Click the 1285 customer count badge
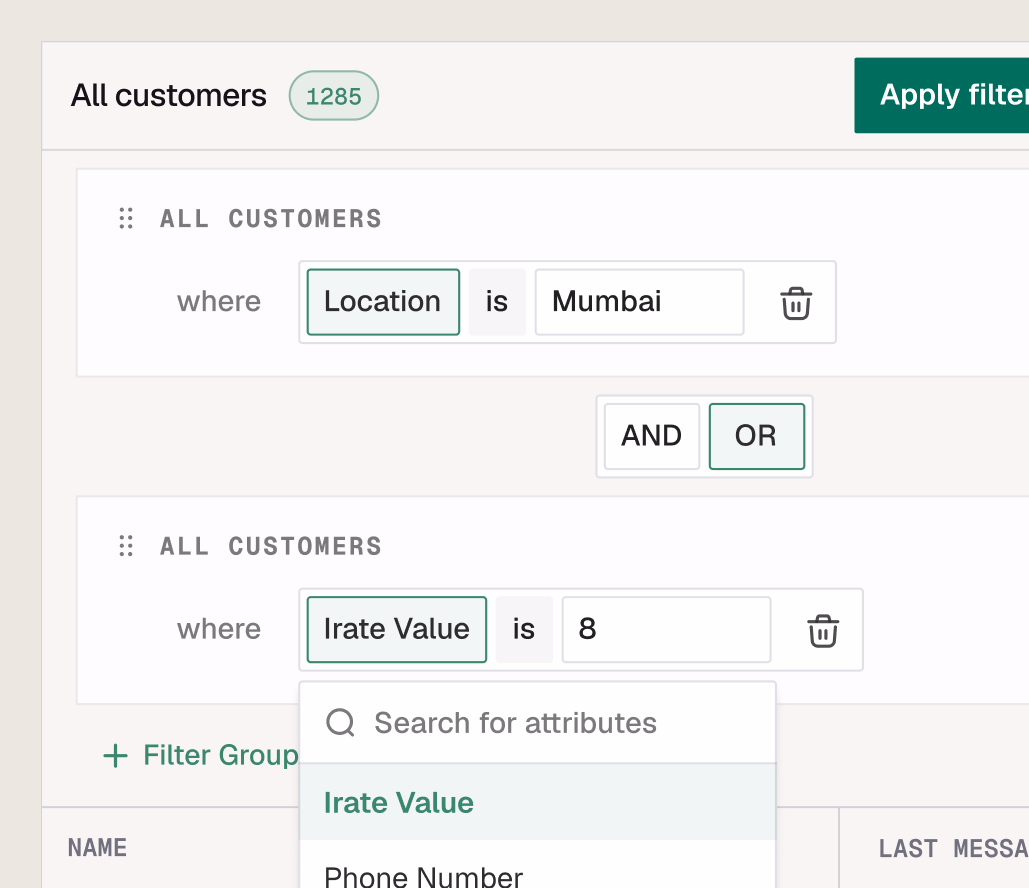 pyautogui.click(x=333, y=96)
